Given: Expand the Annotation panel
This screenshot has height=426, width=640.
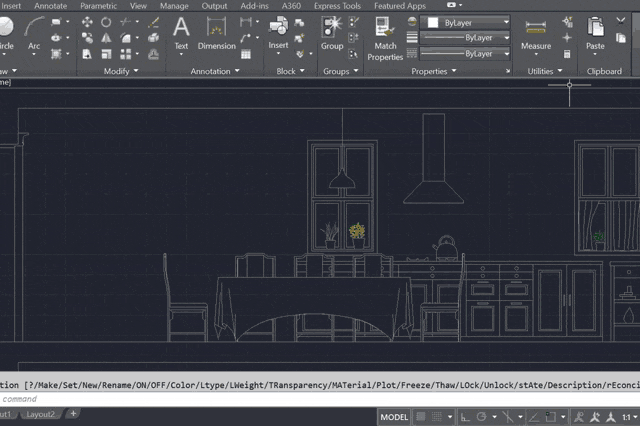Looking at the screenshot, I should tap(215, 71).
